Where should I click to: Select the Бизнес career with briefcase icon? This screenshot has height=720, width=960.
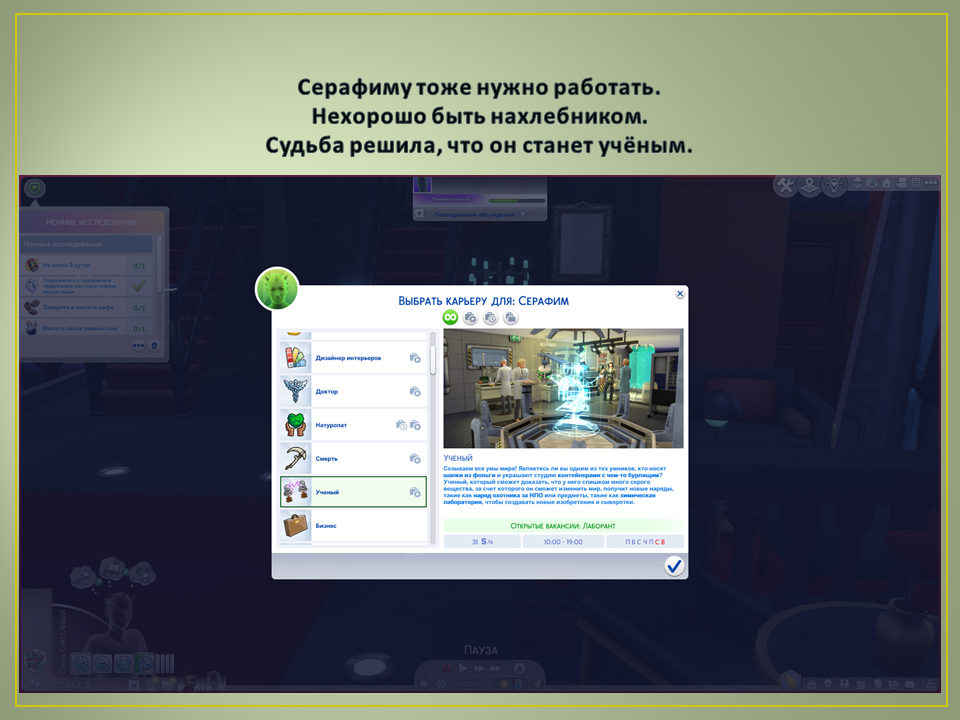[x=353, y=525]
